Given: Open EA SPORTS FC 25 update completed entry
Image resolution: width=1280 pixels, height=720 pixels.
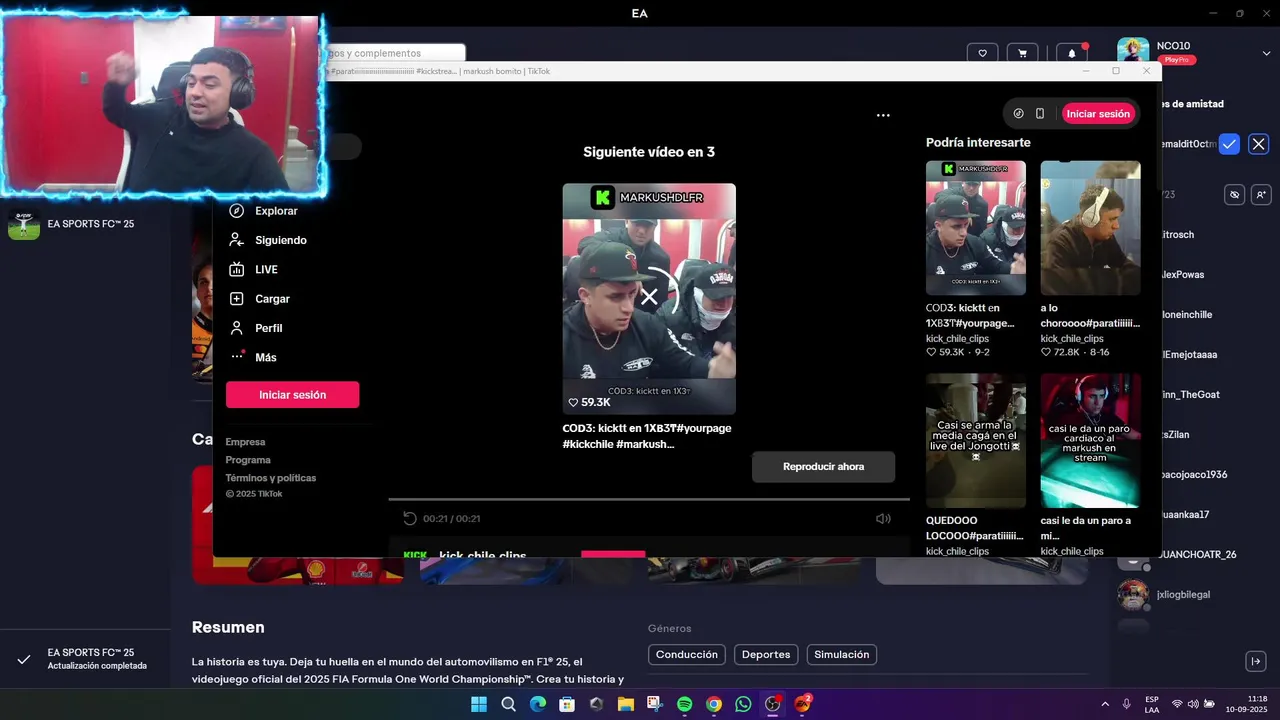Looking at the screenshot, I should pyautogui.click(x=84, y=659).
